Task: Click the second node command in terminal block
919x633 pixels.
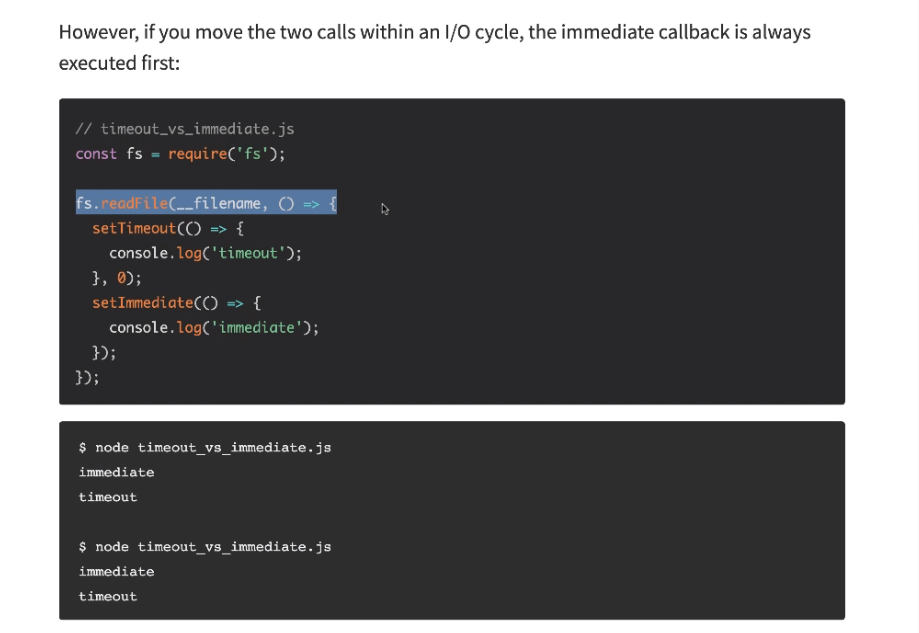Action: pos(205,546)
